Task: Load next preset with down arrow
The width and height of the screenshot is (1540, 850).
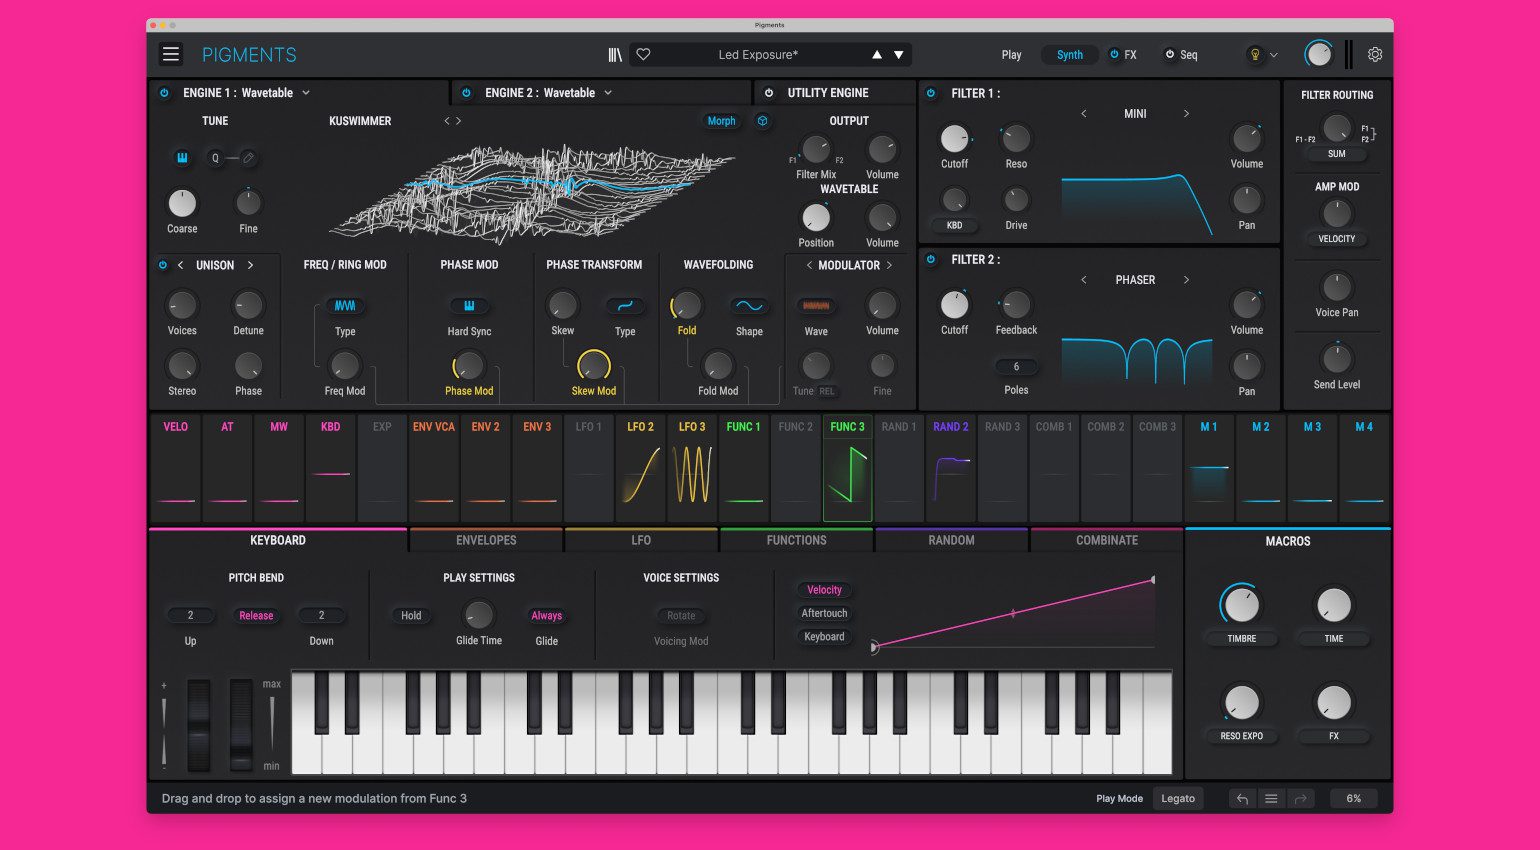Action: (899, 55)
